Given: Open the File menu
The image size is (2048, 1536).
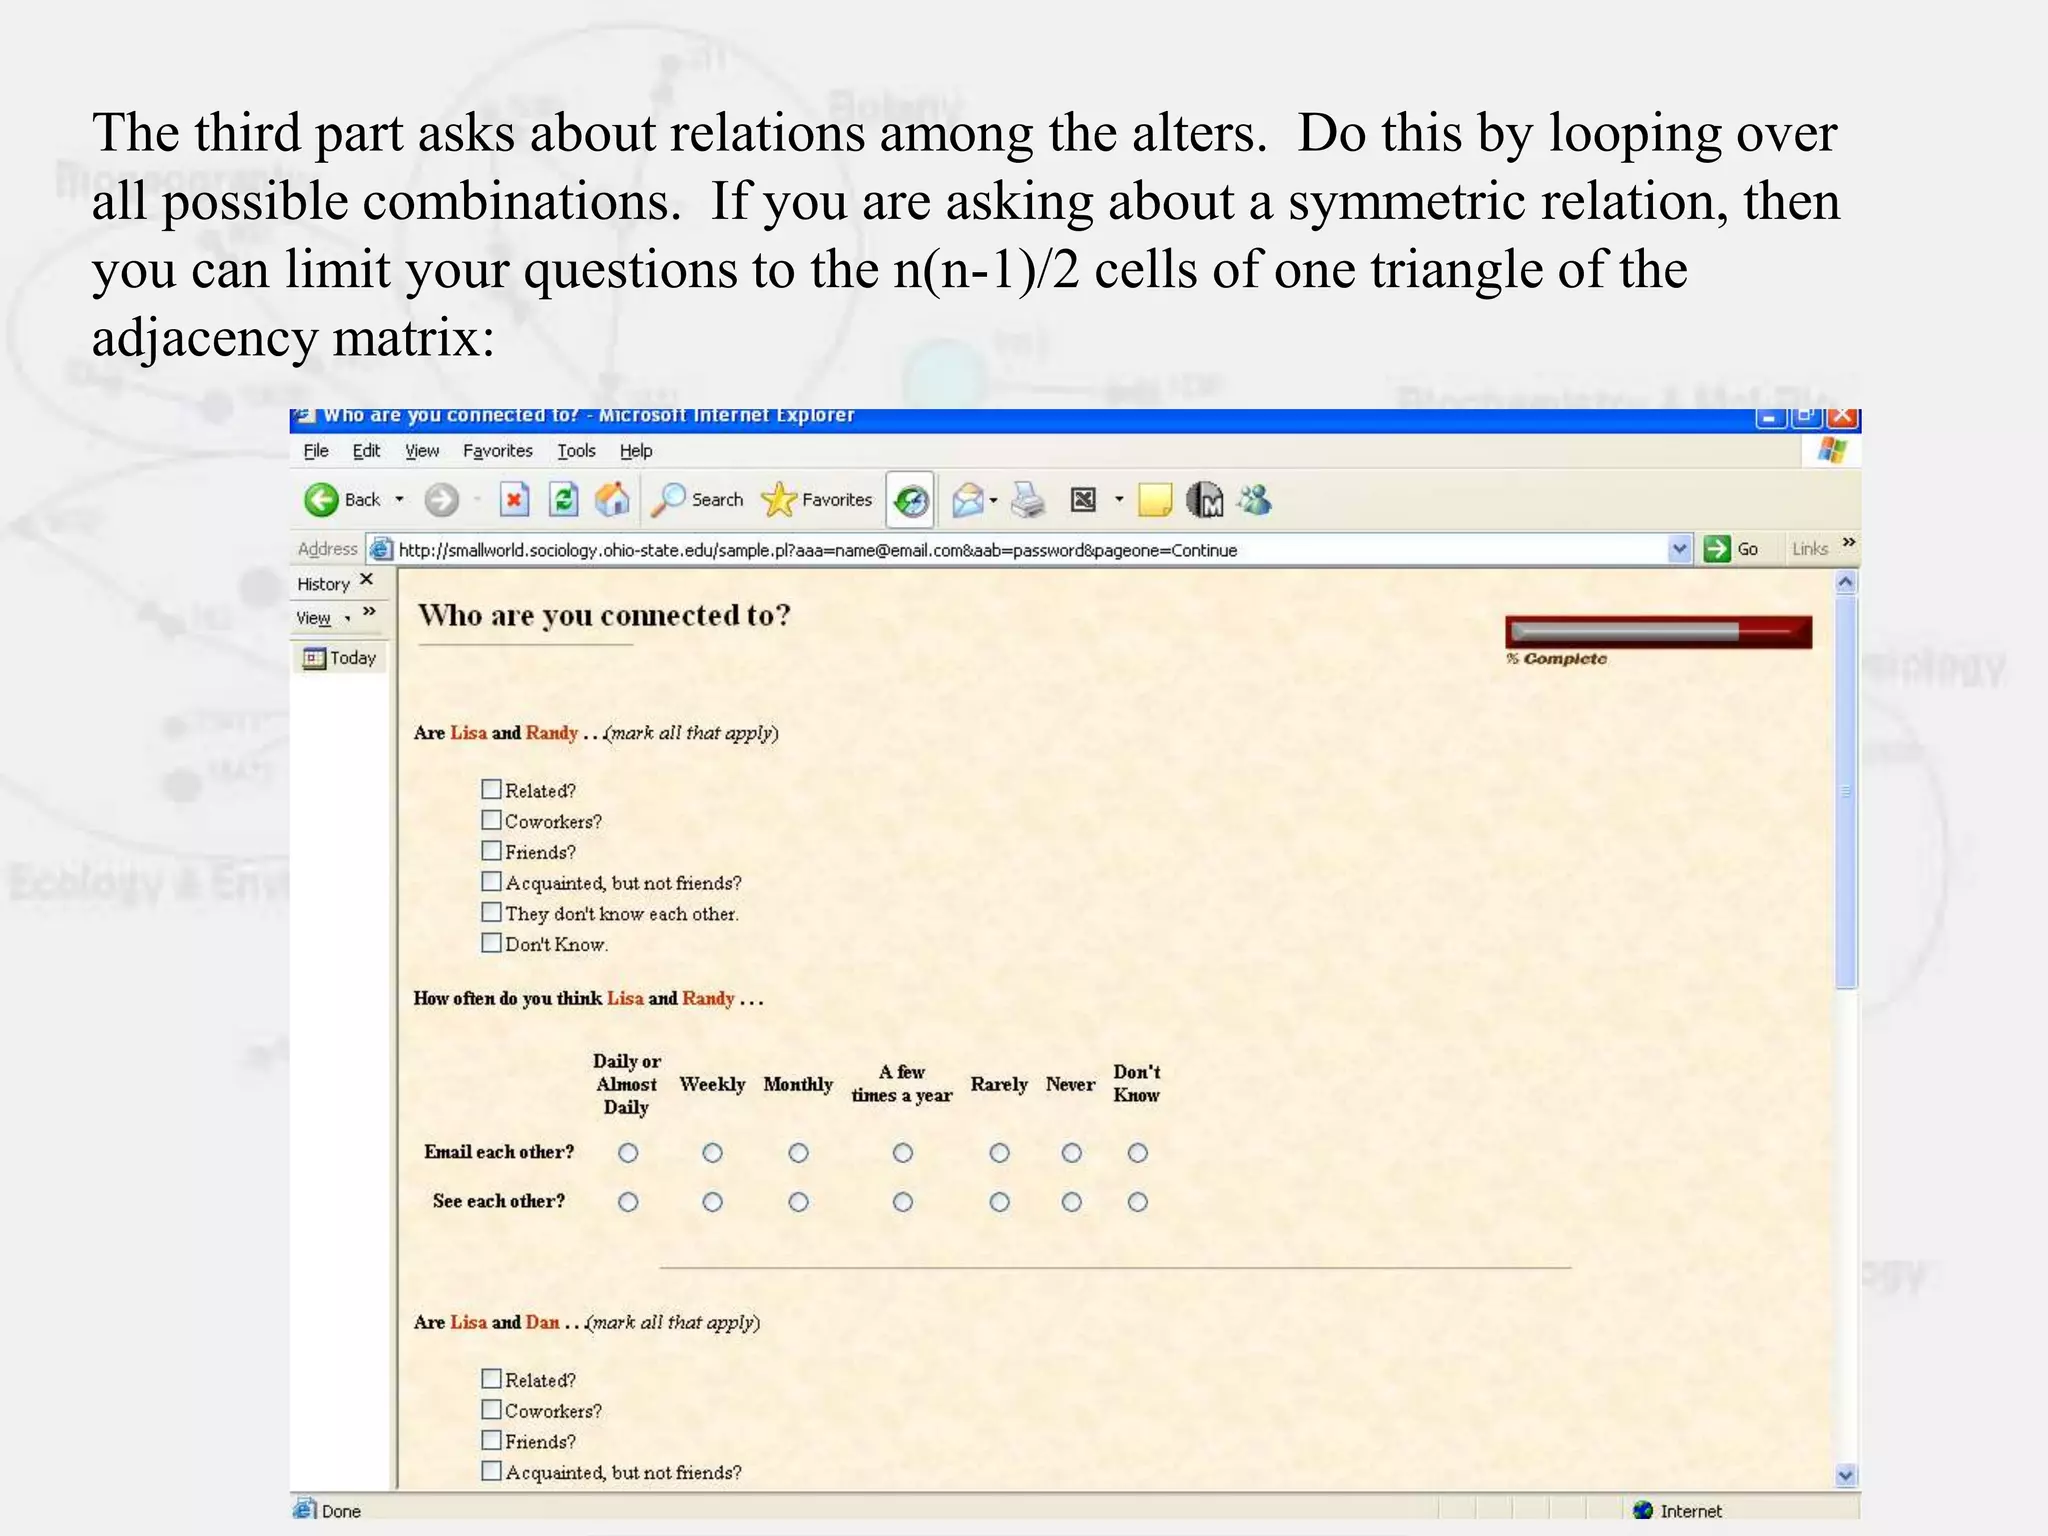Looking at the screenshot, I should (x=316, y=451).
